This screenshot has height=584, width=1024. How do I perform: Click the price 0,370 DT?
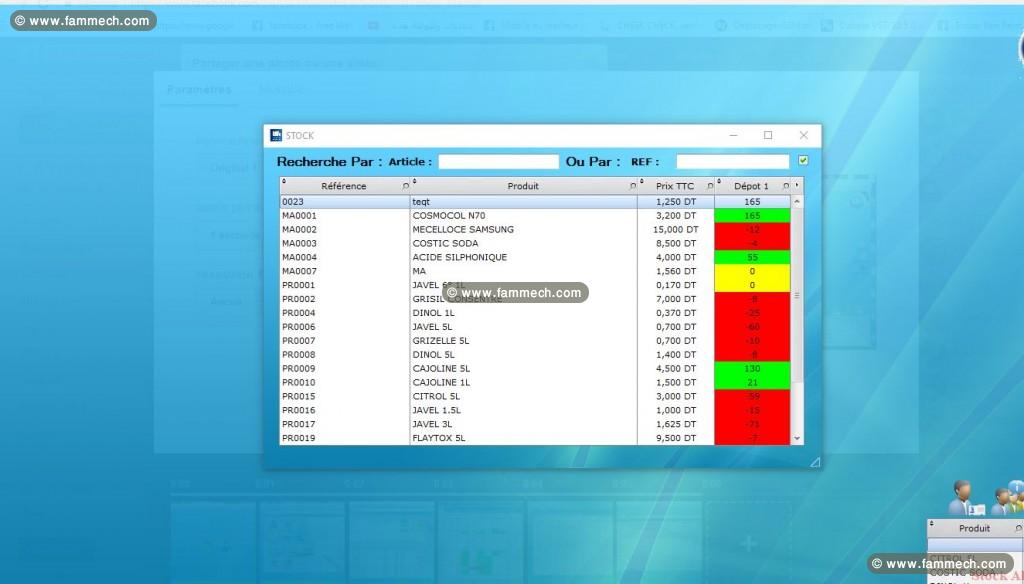click(676, 313)
